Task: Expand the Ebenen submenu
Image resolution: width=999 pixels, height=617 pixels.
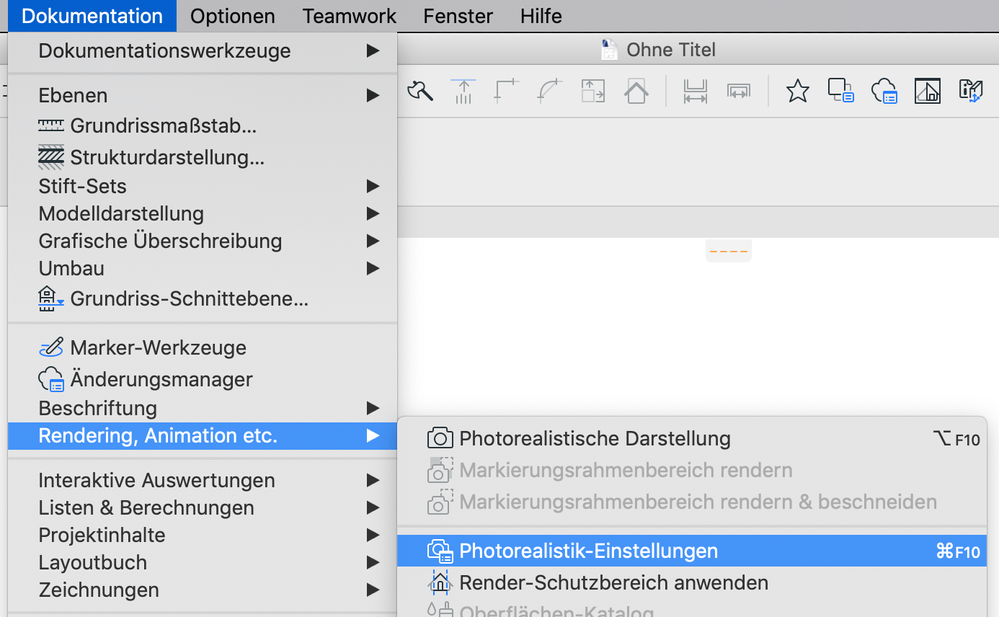Action: click(x=73, y=96)
